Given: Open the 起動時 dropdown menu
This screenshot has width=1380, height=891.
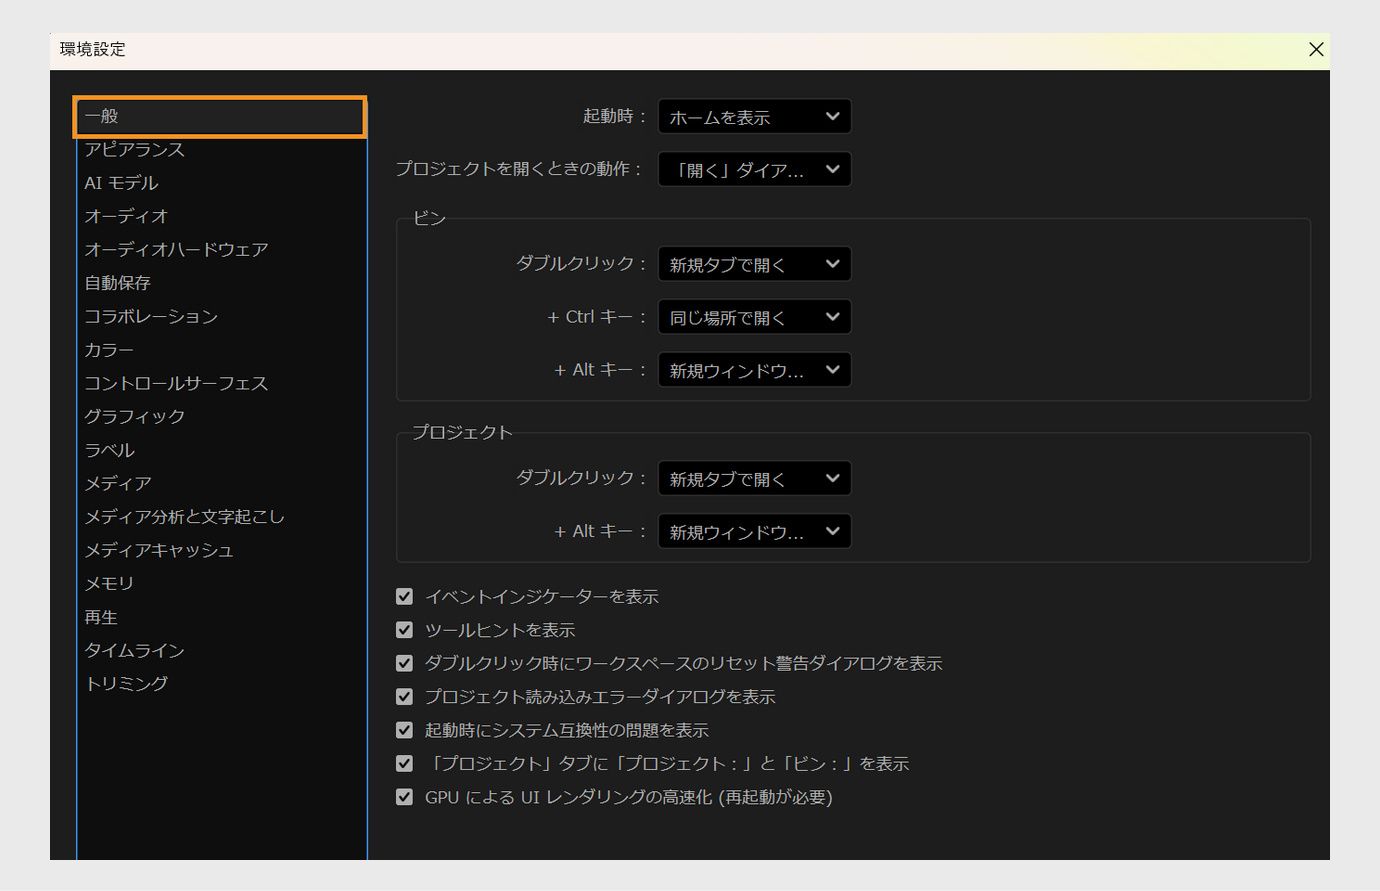Looking at the screenshot, I should tap(754, 116).
